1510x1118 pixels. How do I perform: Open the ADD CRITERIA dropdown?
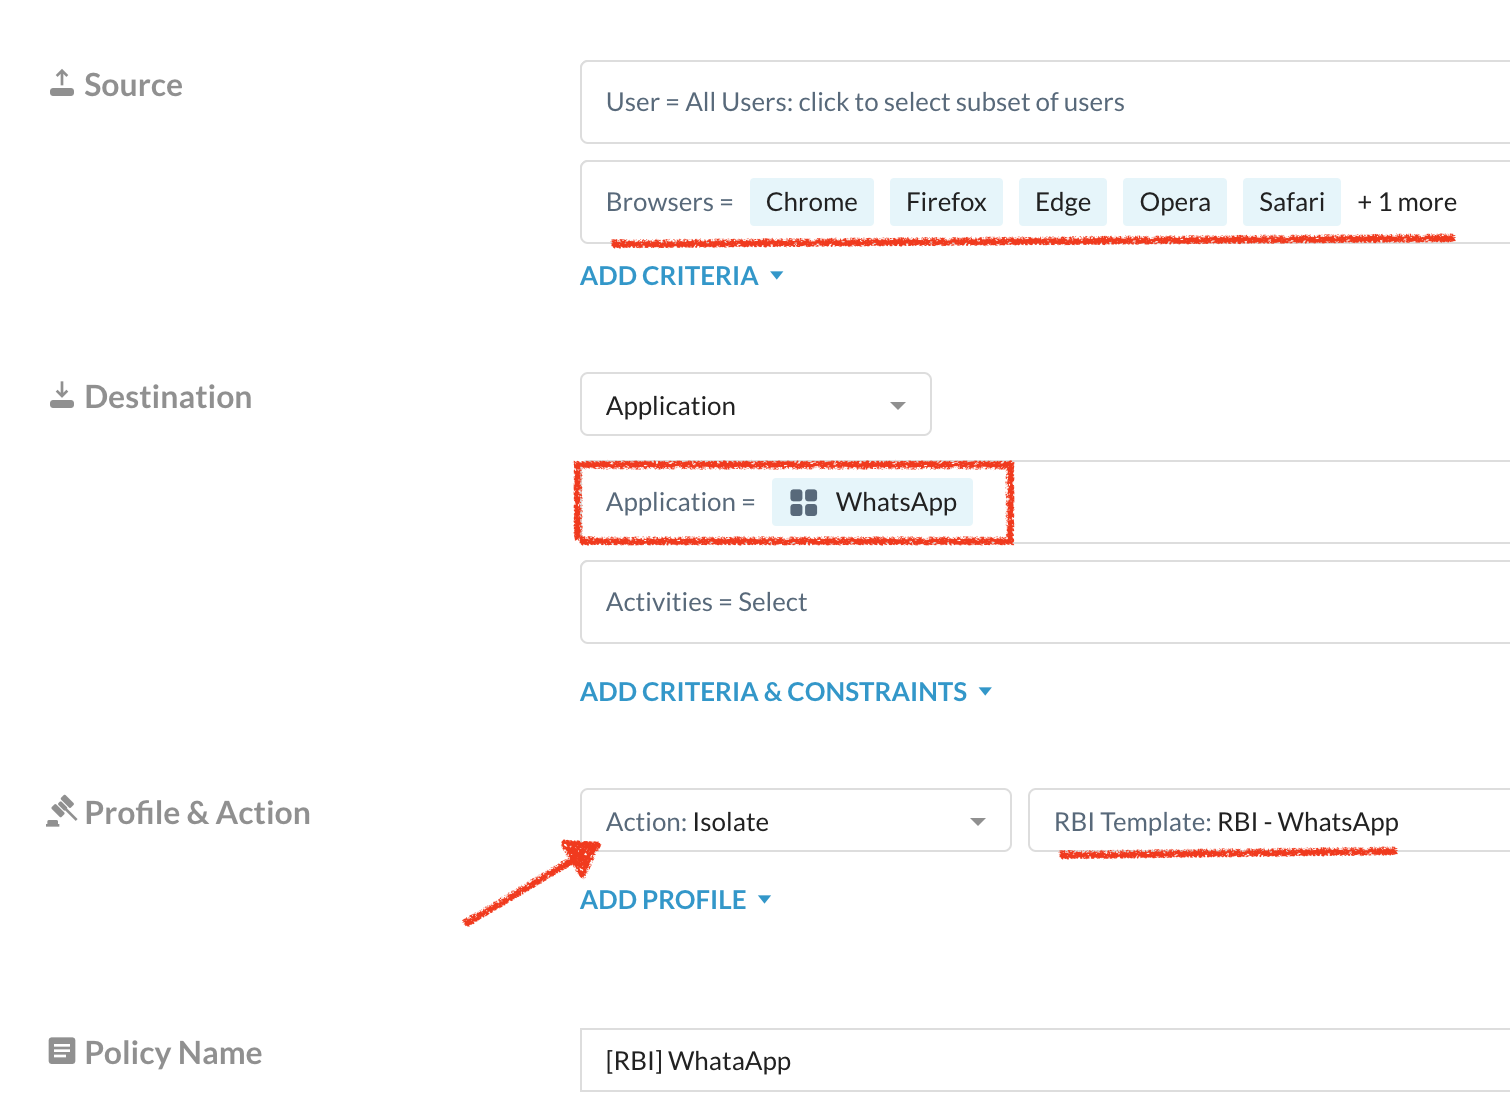coord(682,276)
